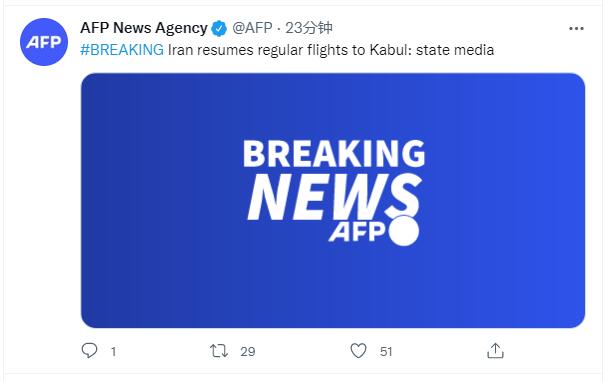
Task: Click the retweet count 29
Action: 247,352
